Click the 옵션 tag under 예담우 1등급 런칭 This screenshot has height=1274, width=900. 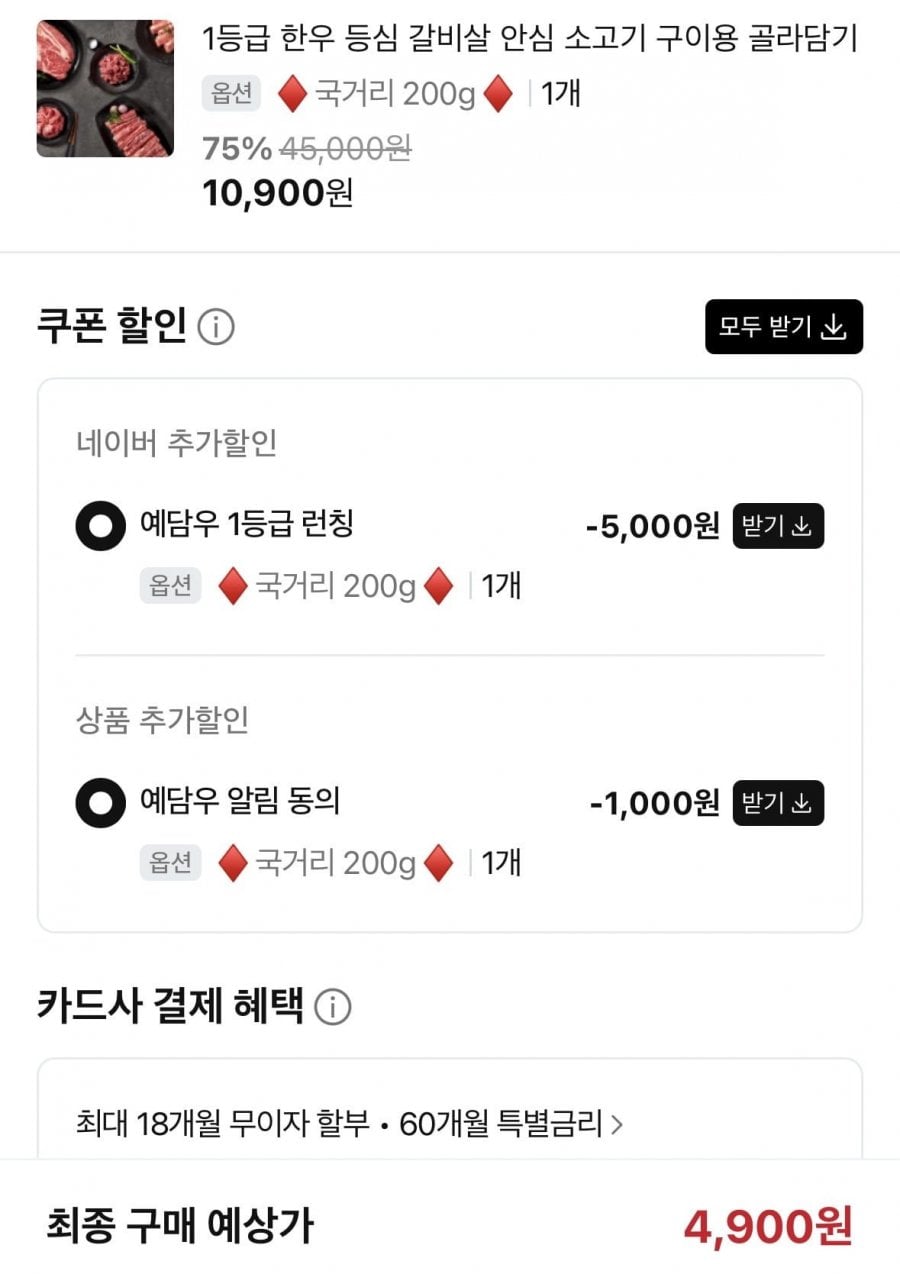pos(170,586)
